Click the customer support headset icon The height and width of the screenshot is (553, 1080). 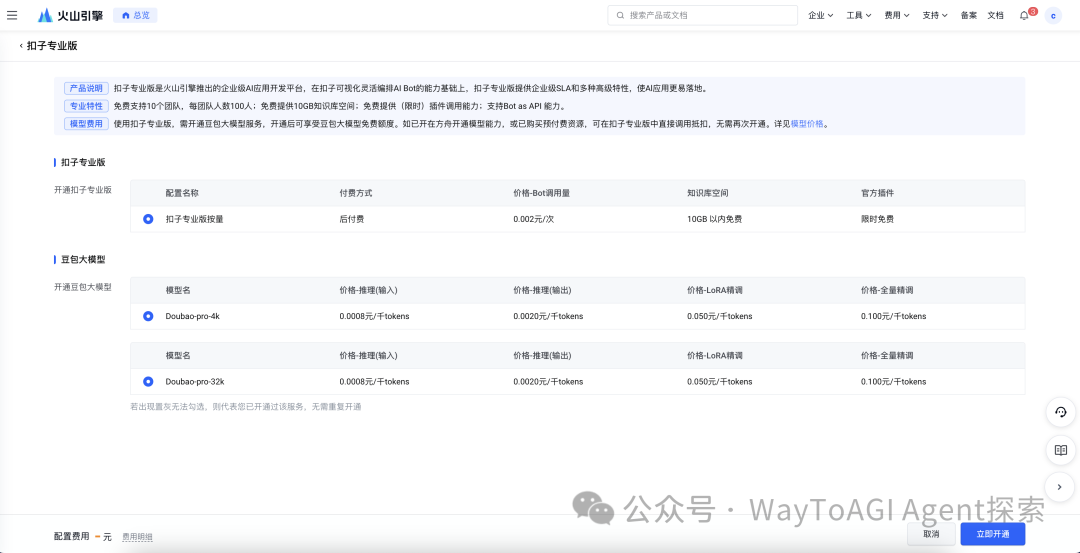(x=1061, y=412)
